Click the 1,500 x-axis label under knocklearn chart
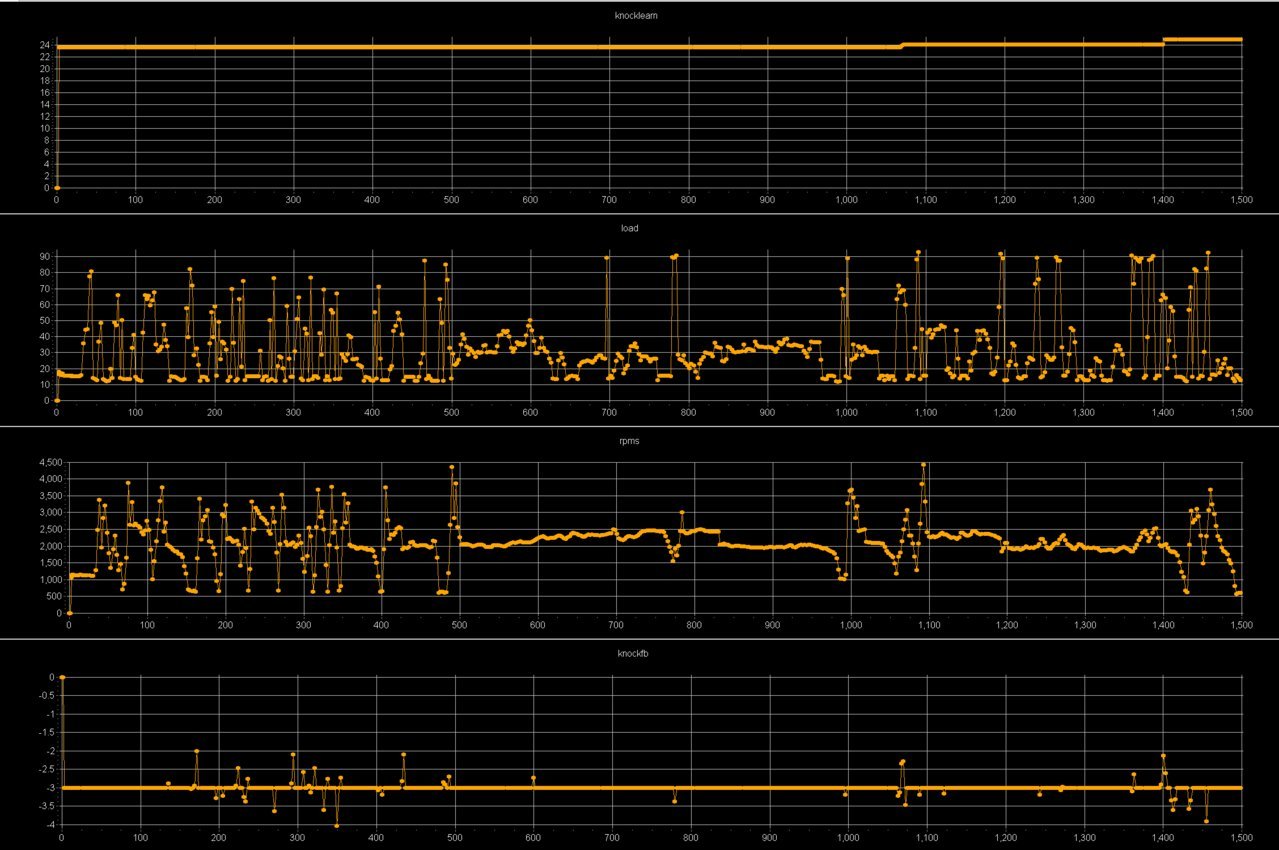 click(1241, 200)
